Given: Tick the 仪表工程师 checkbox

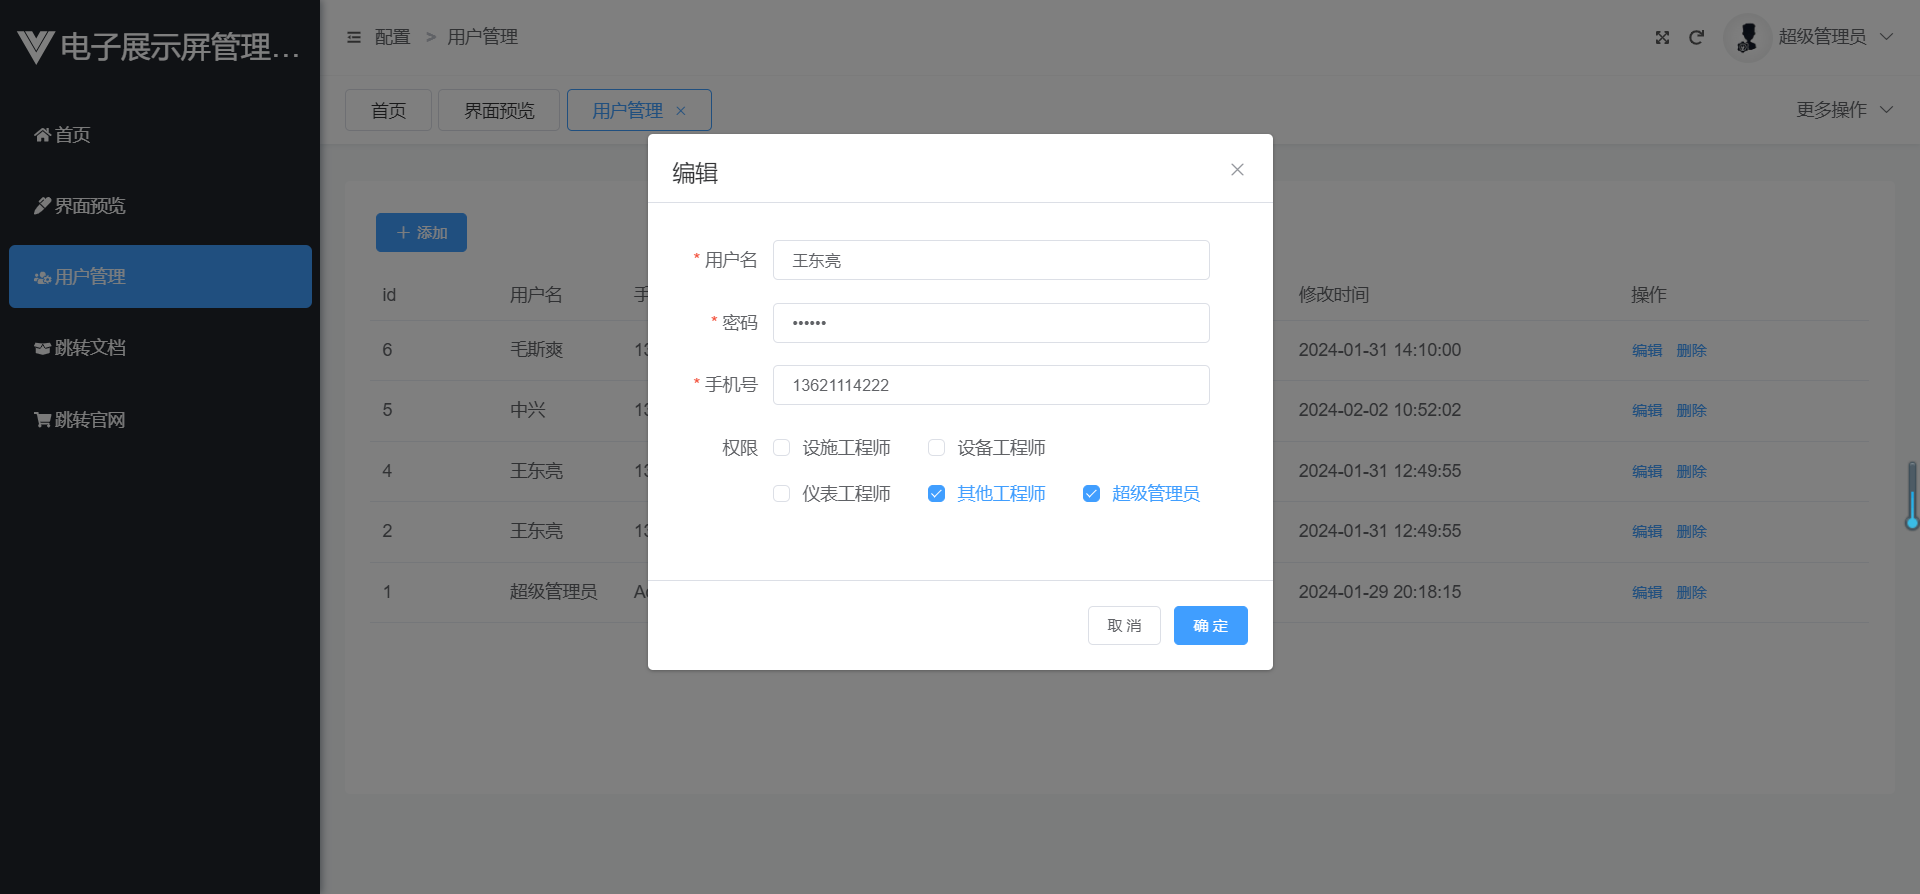Looking at the screenshot, I should click(x=782, y=494).
